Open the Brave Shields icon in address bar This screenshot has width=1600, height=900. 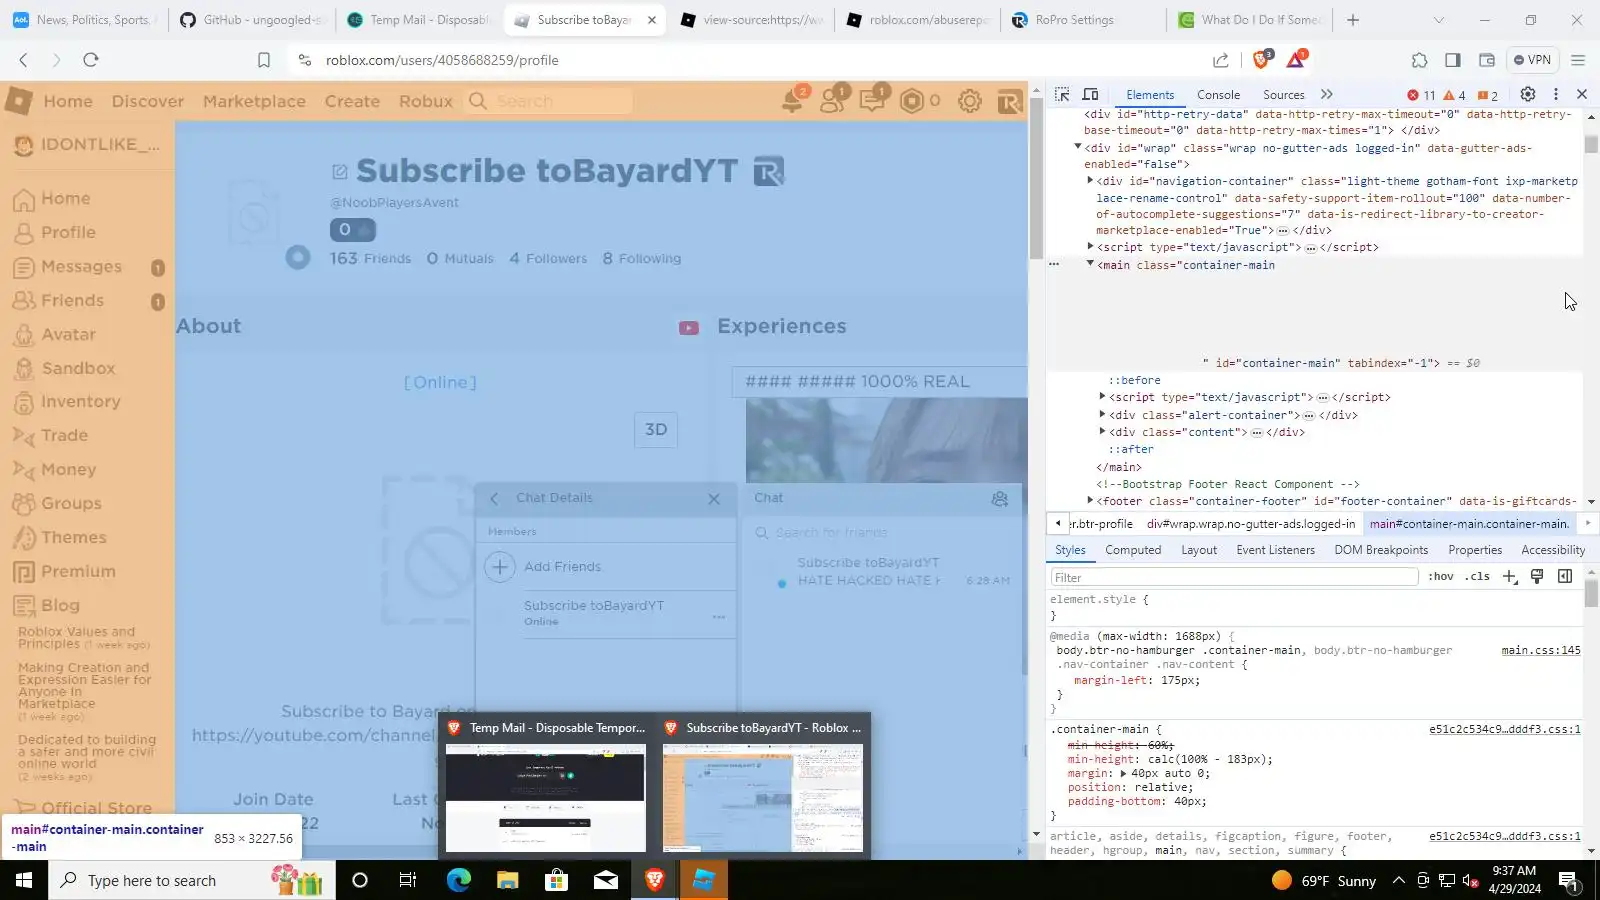click(x=1261, y=60)
